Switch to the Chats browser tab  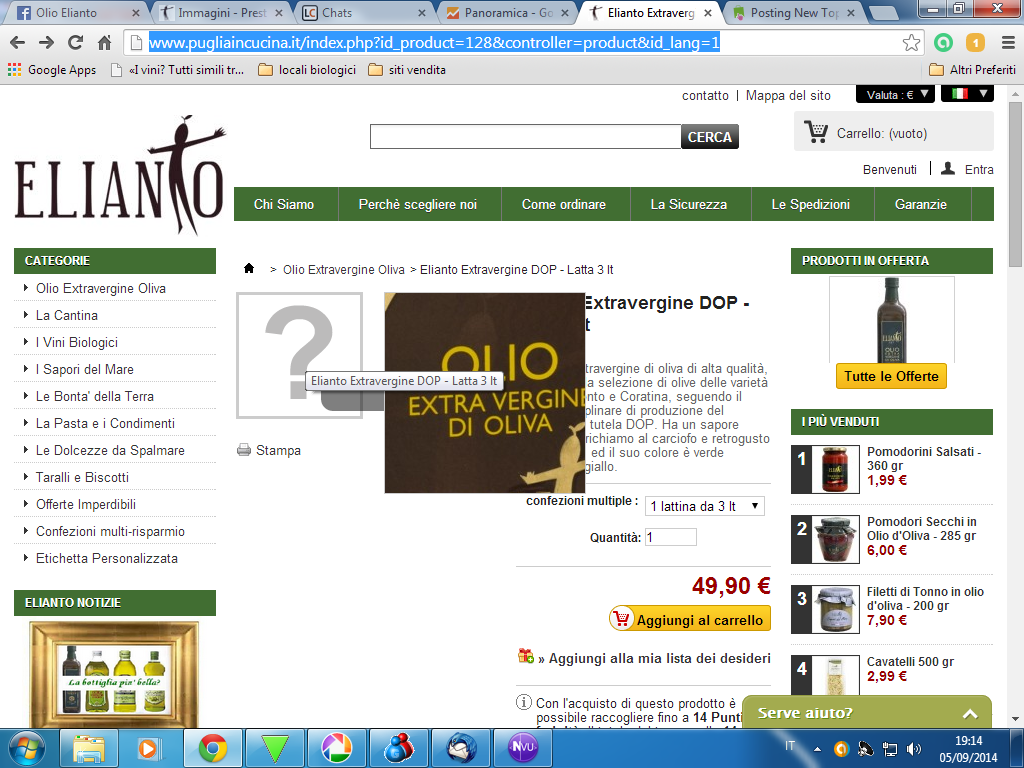(x=363, y=12)
